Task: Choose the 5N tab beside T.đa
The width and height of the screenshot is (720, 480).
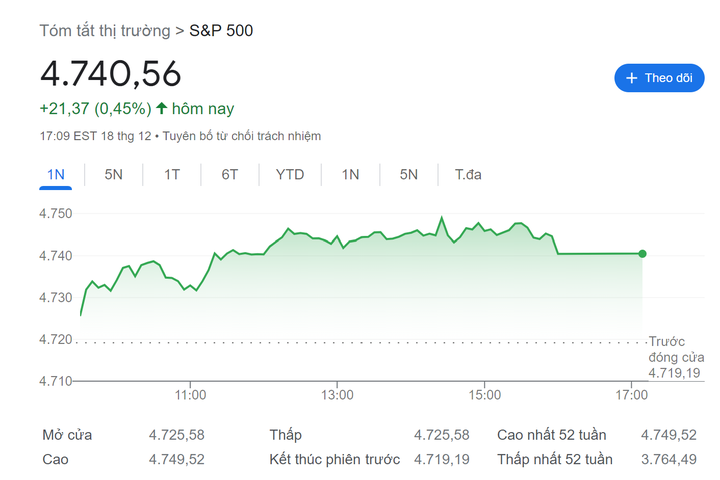Action: point(408,175)
